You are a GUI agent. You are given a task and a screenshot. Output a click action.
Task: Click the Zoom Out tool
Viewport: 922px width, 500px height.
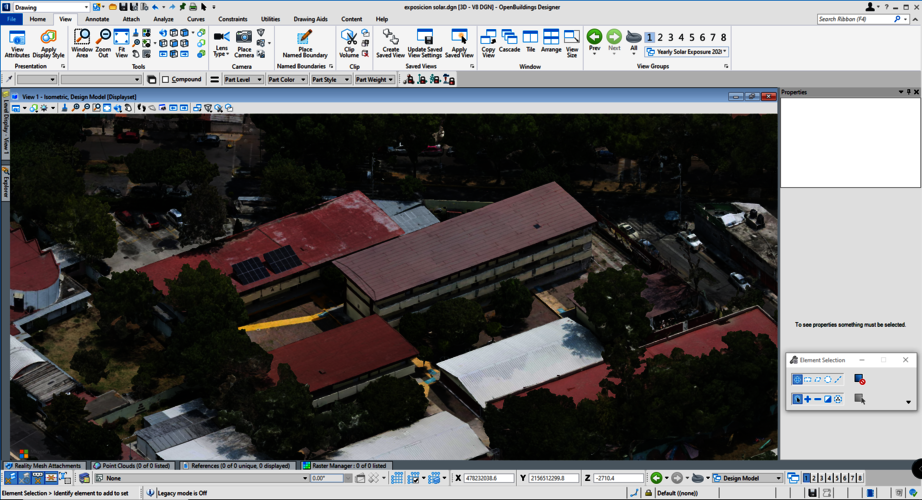tap(103, 44)
